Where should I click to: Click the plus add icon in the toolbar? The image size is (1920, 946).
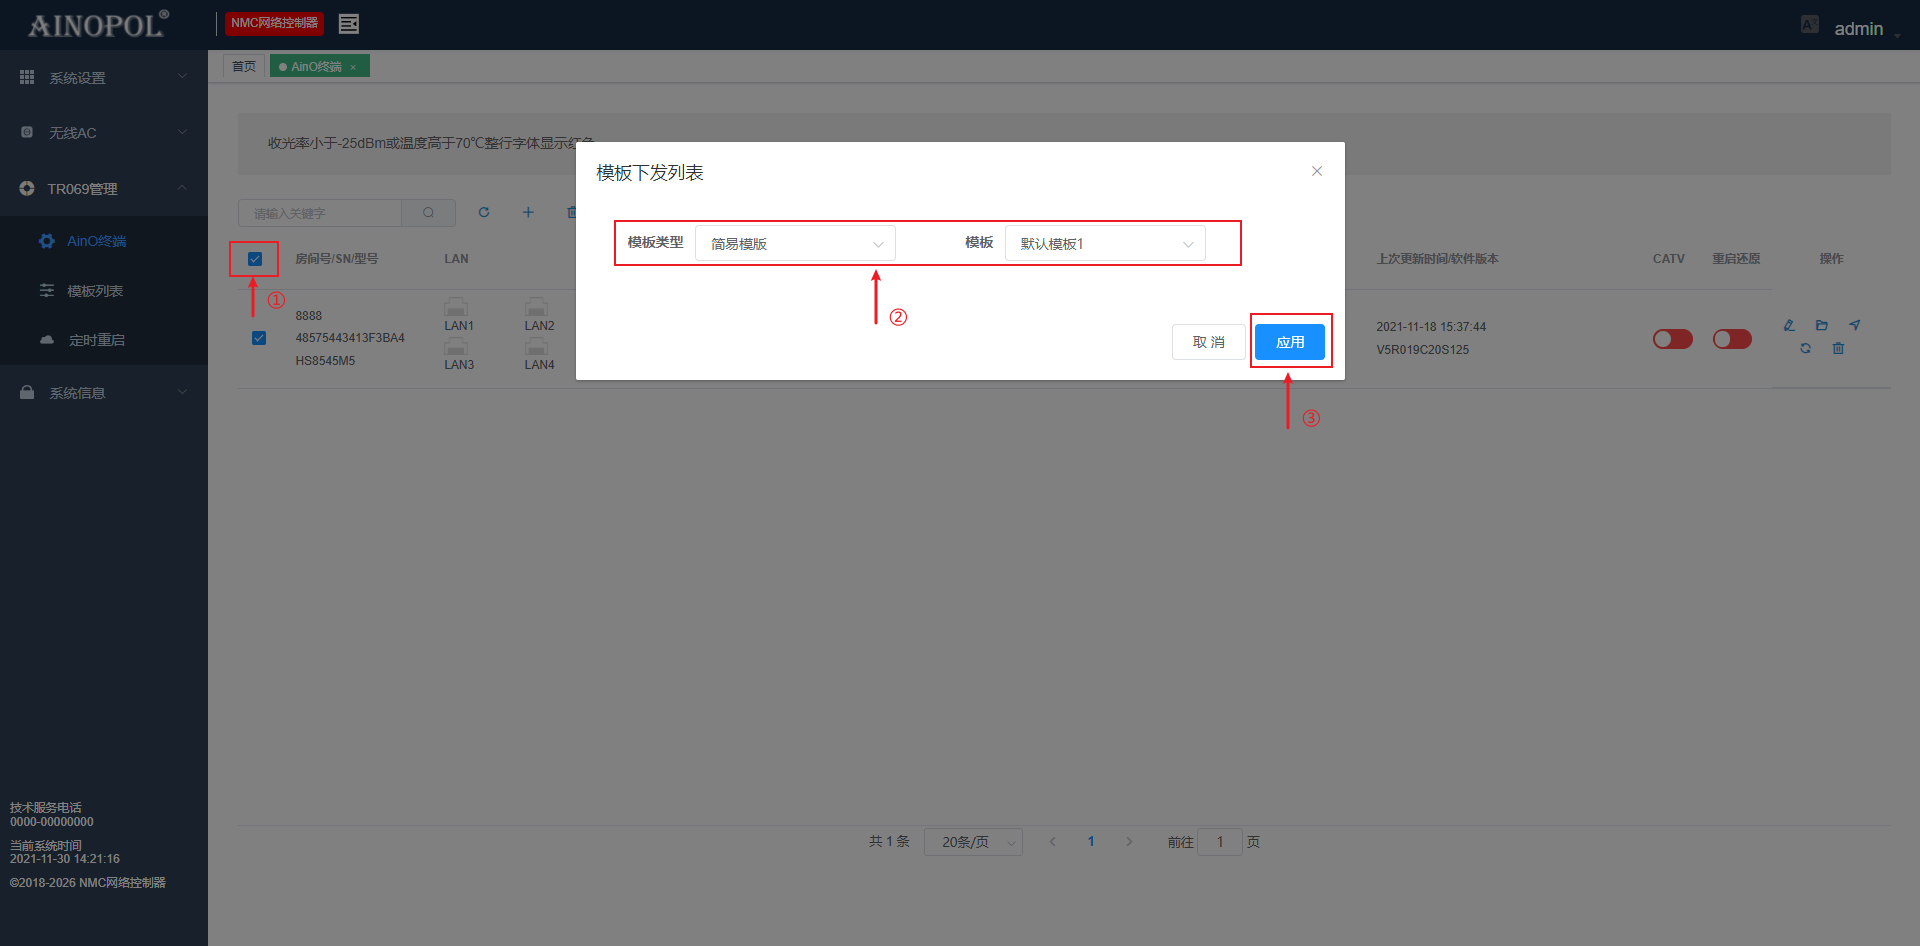(528, 212)
